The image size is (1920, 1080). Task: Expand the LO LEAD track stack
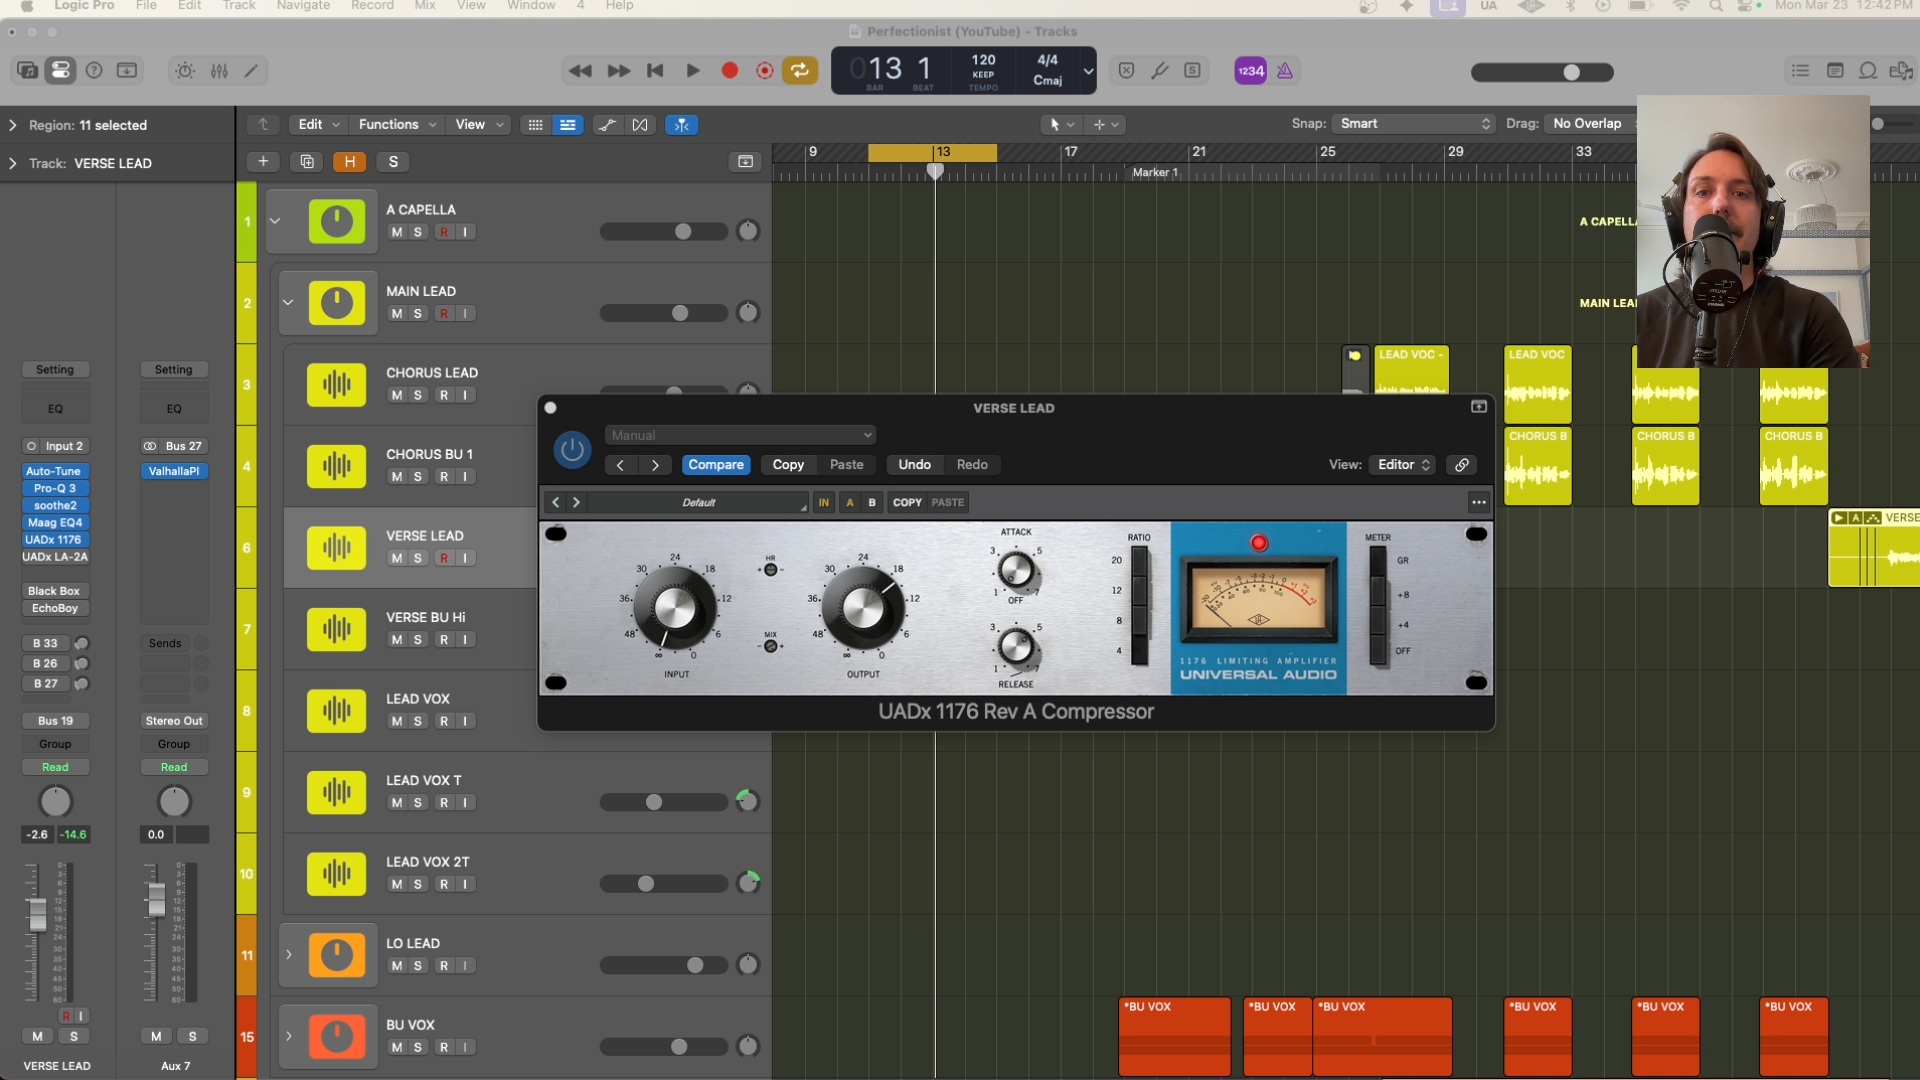click(x=289, y=955)
